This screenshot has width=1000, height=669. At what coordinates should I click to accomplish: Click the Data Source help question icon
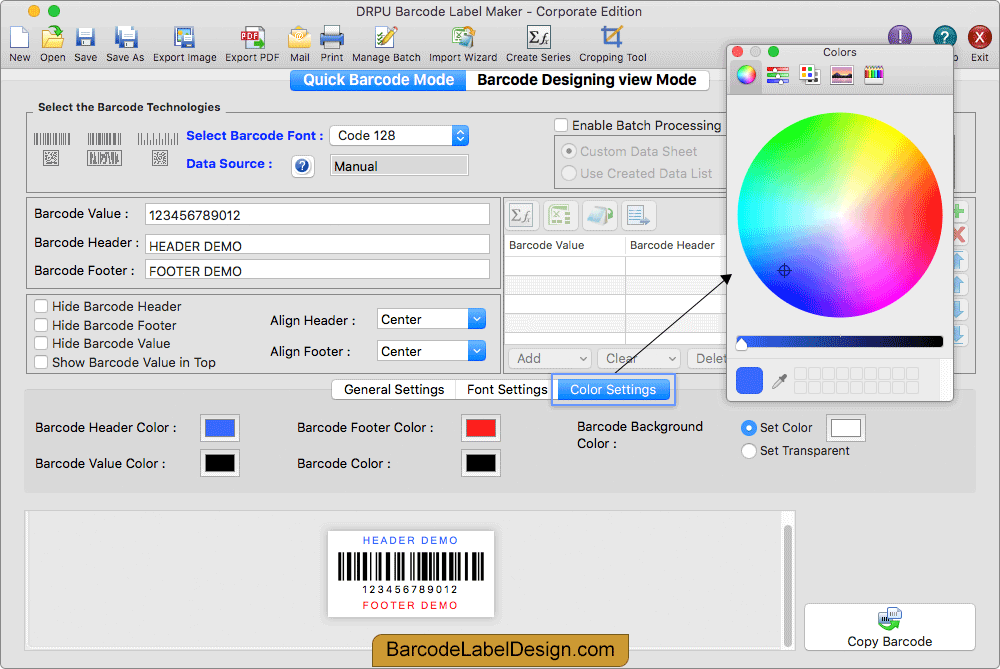coord(302,166)
